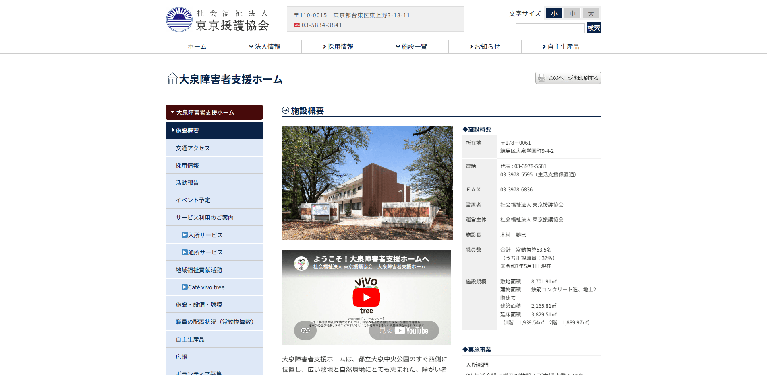Focus the site search input field
Viewport: 767px width, 375px height.
pyautogui.click(x=550, y=28)
